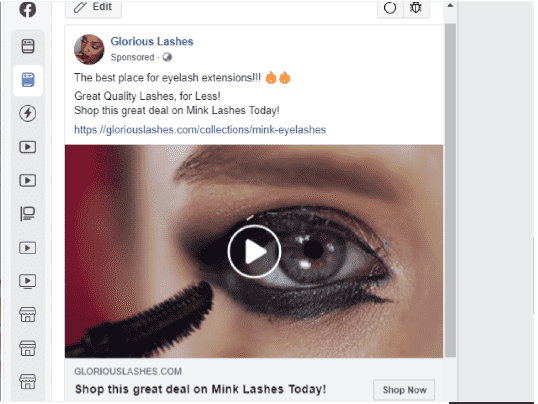538x404 pixels.
Task: Choose the right column placement icon
Action: point(28,213)
